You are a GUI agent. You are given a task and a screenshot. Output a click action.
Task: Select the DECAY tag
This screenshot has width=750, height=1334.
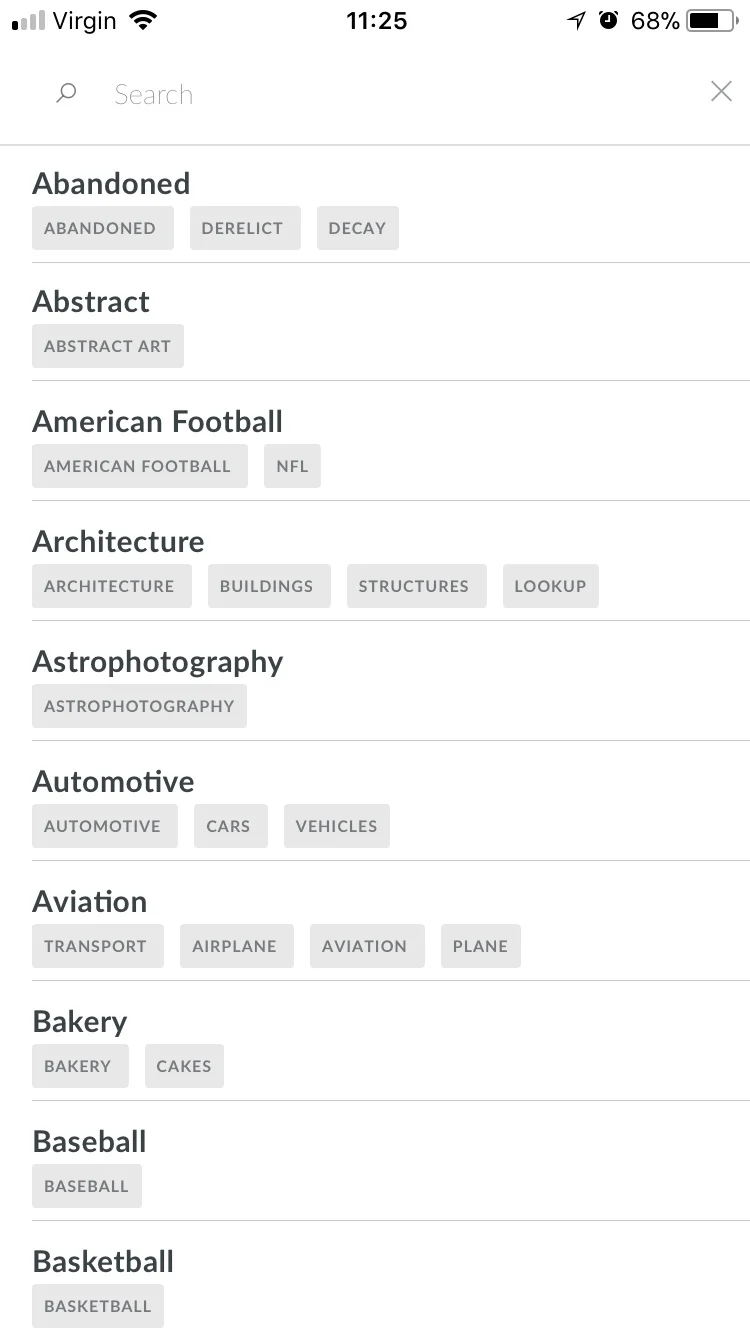click(x=357, y=228)
